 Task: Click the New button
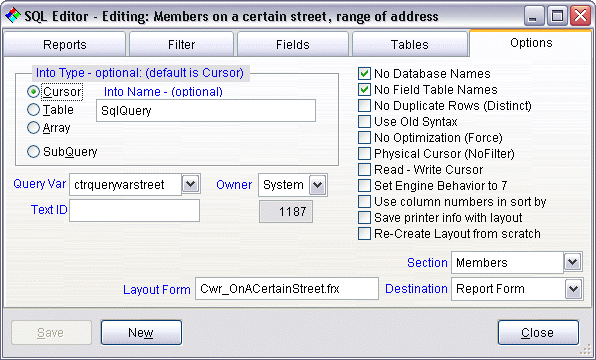pyautogui.click(x=141, y=333)
